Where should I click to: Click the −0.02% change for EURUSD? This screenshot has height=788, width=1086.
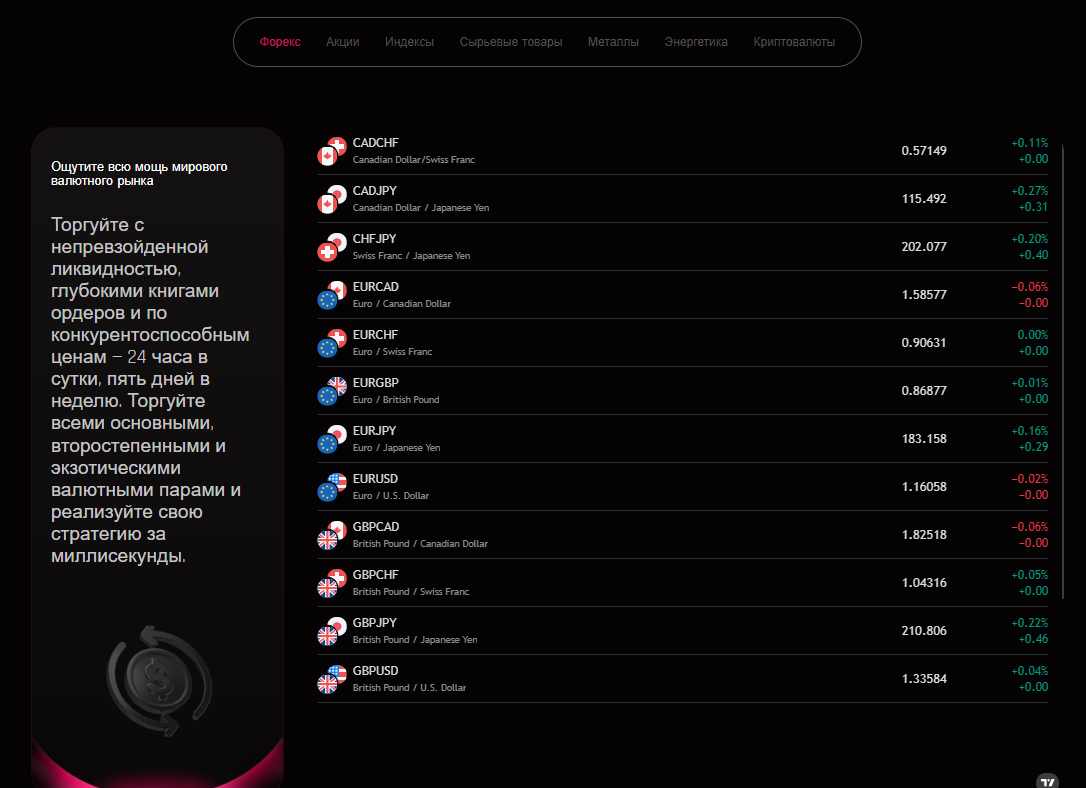pyautogui.click(x=1029, y=479)
